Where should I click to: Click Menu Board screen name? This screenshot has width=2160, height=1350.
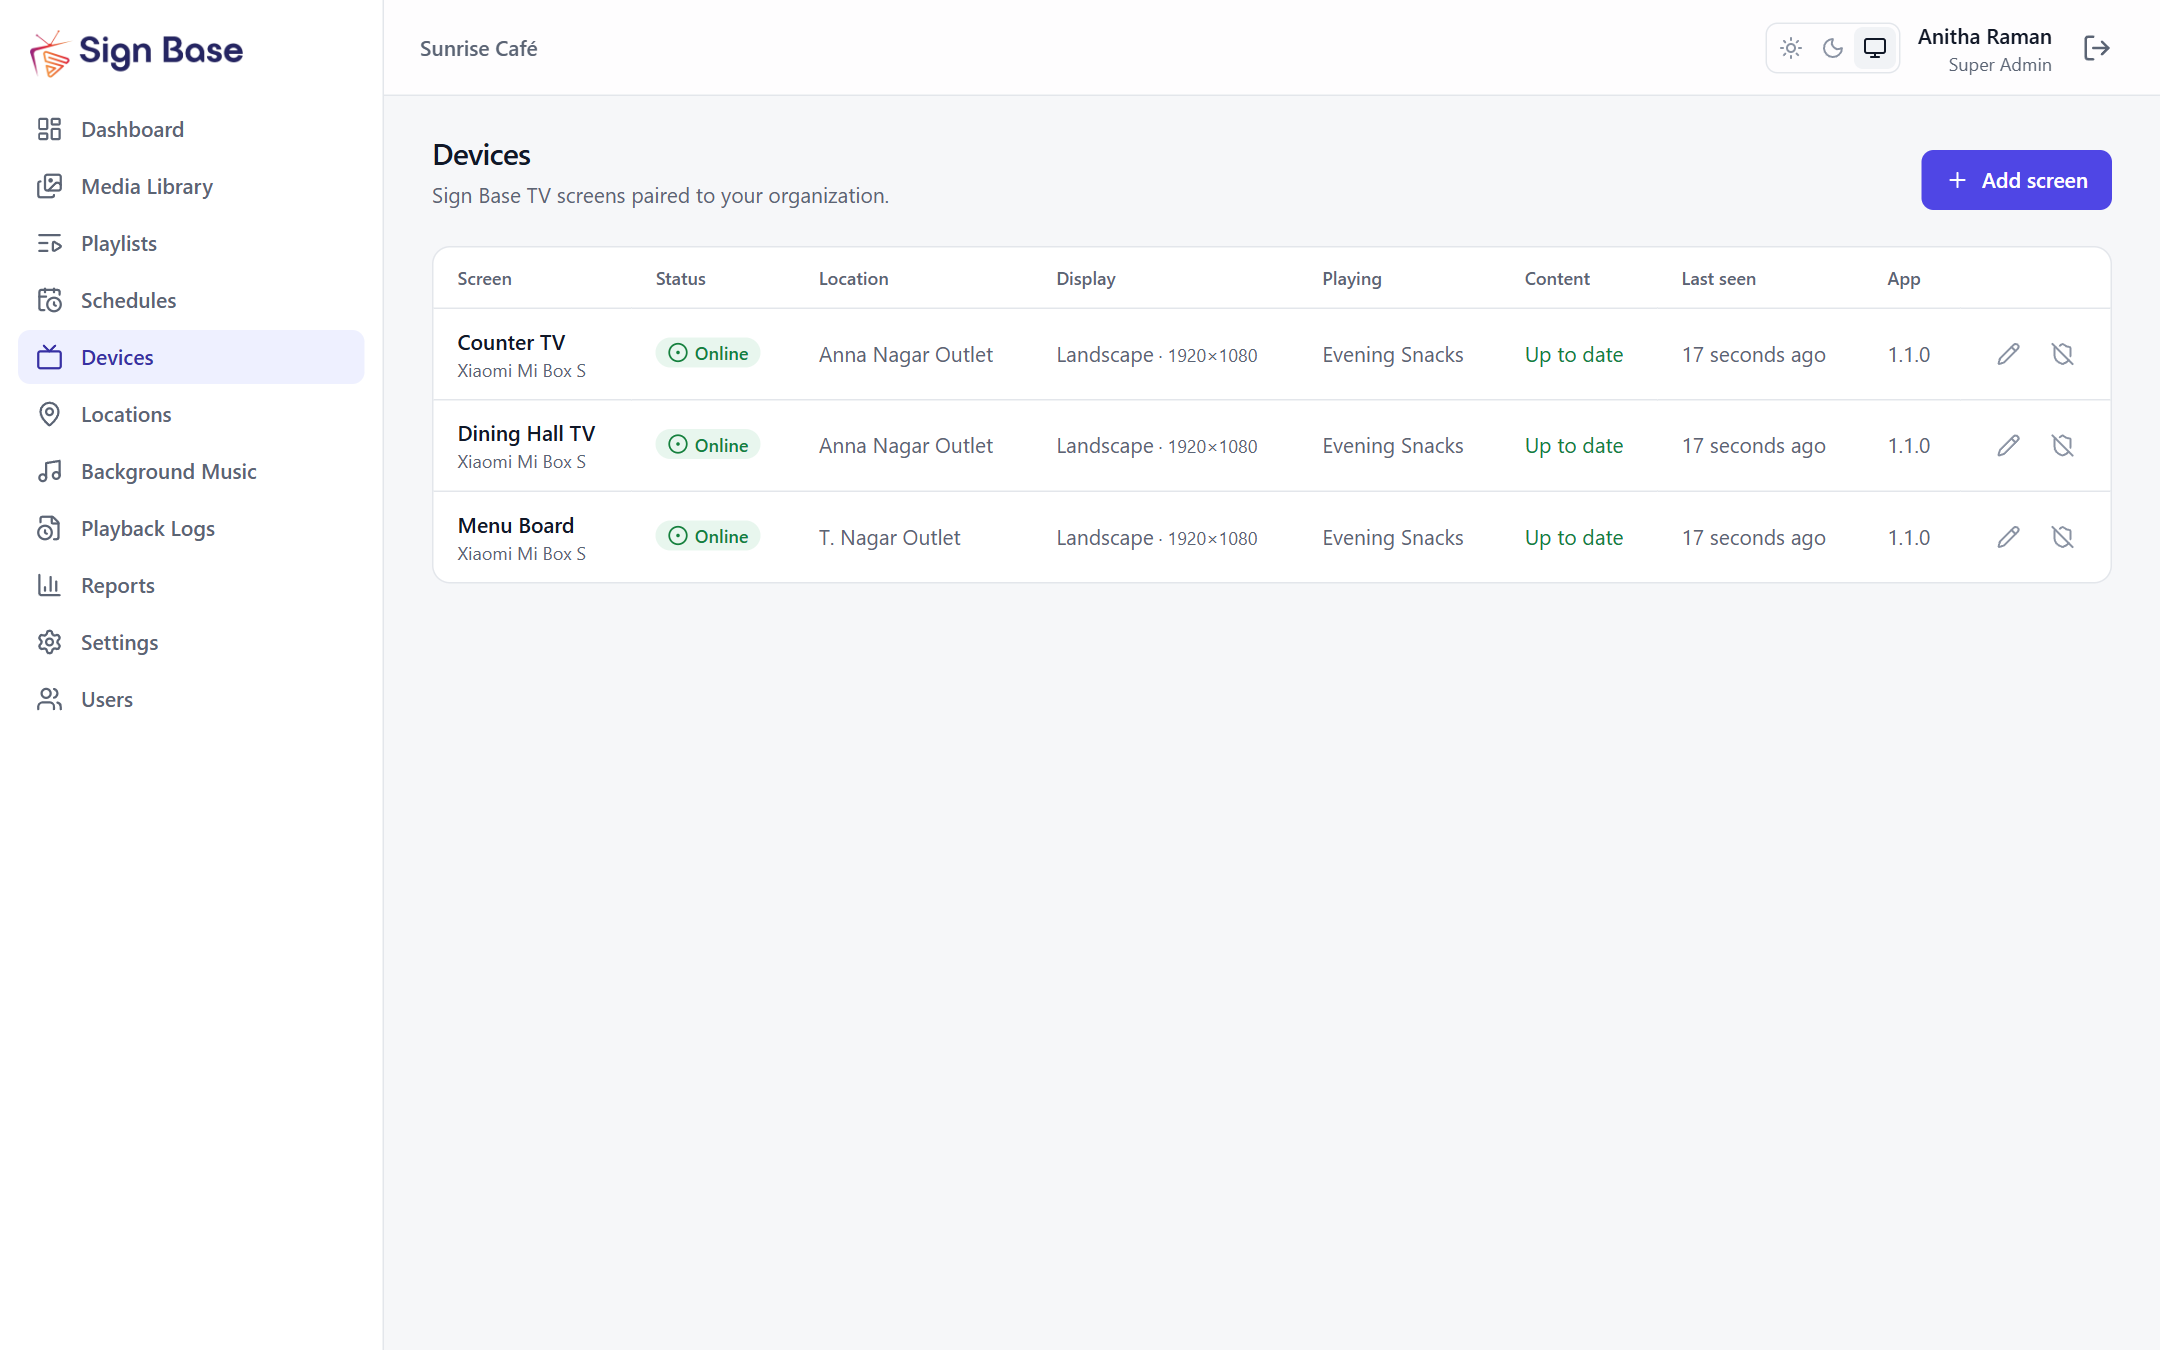coord(515,525)
